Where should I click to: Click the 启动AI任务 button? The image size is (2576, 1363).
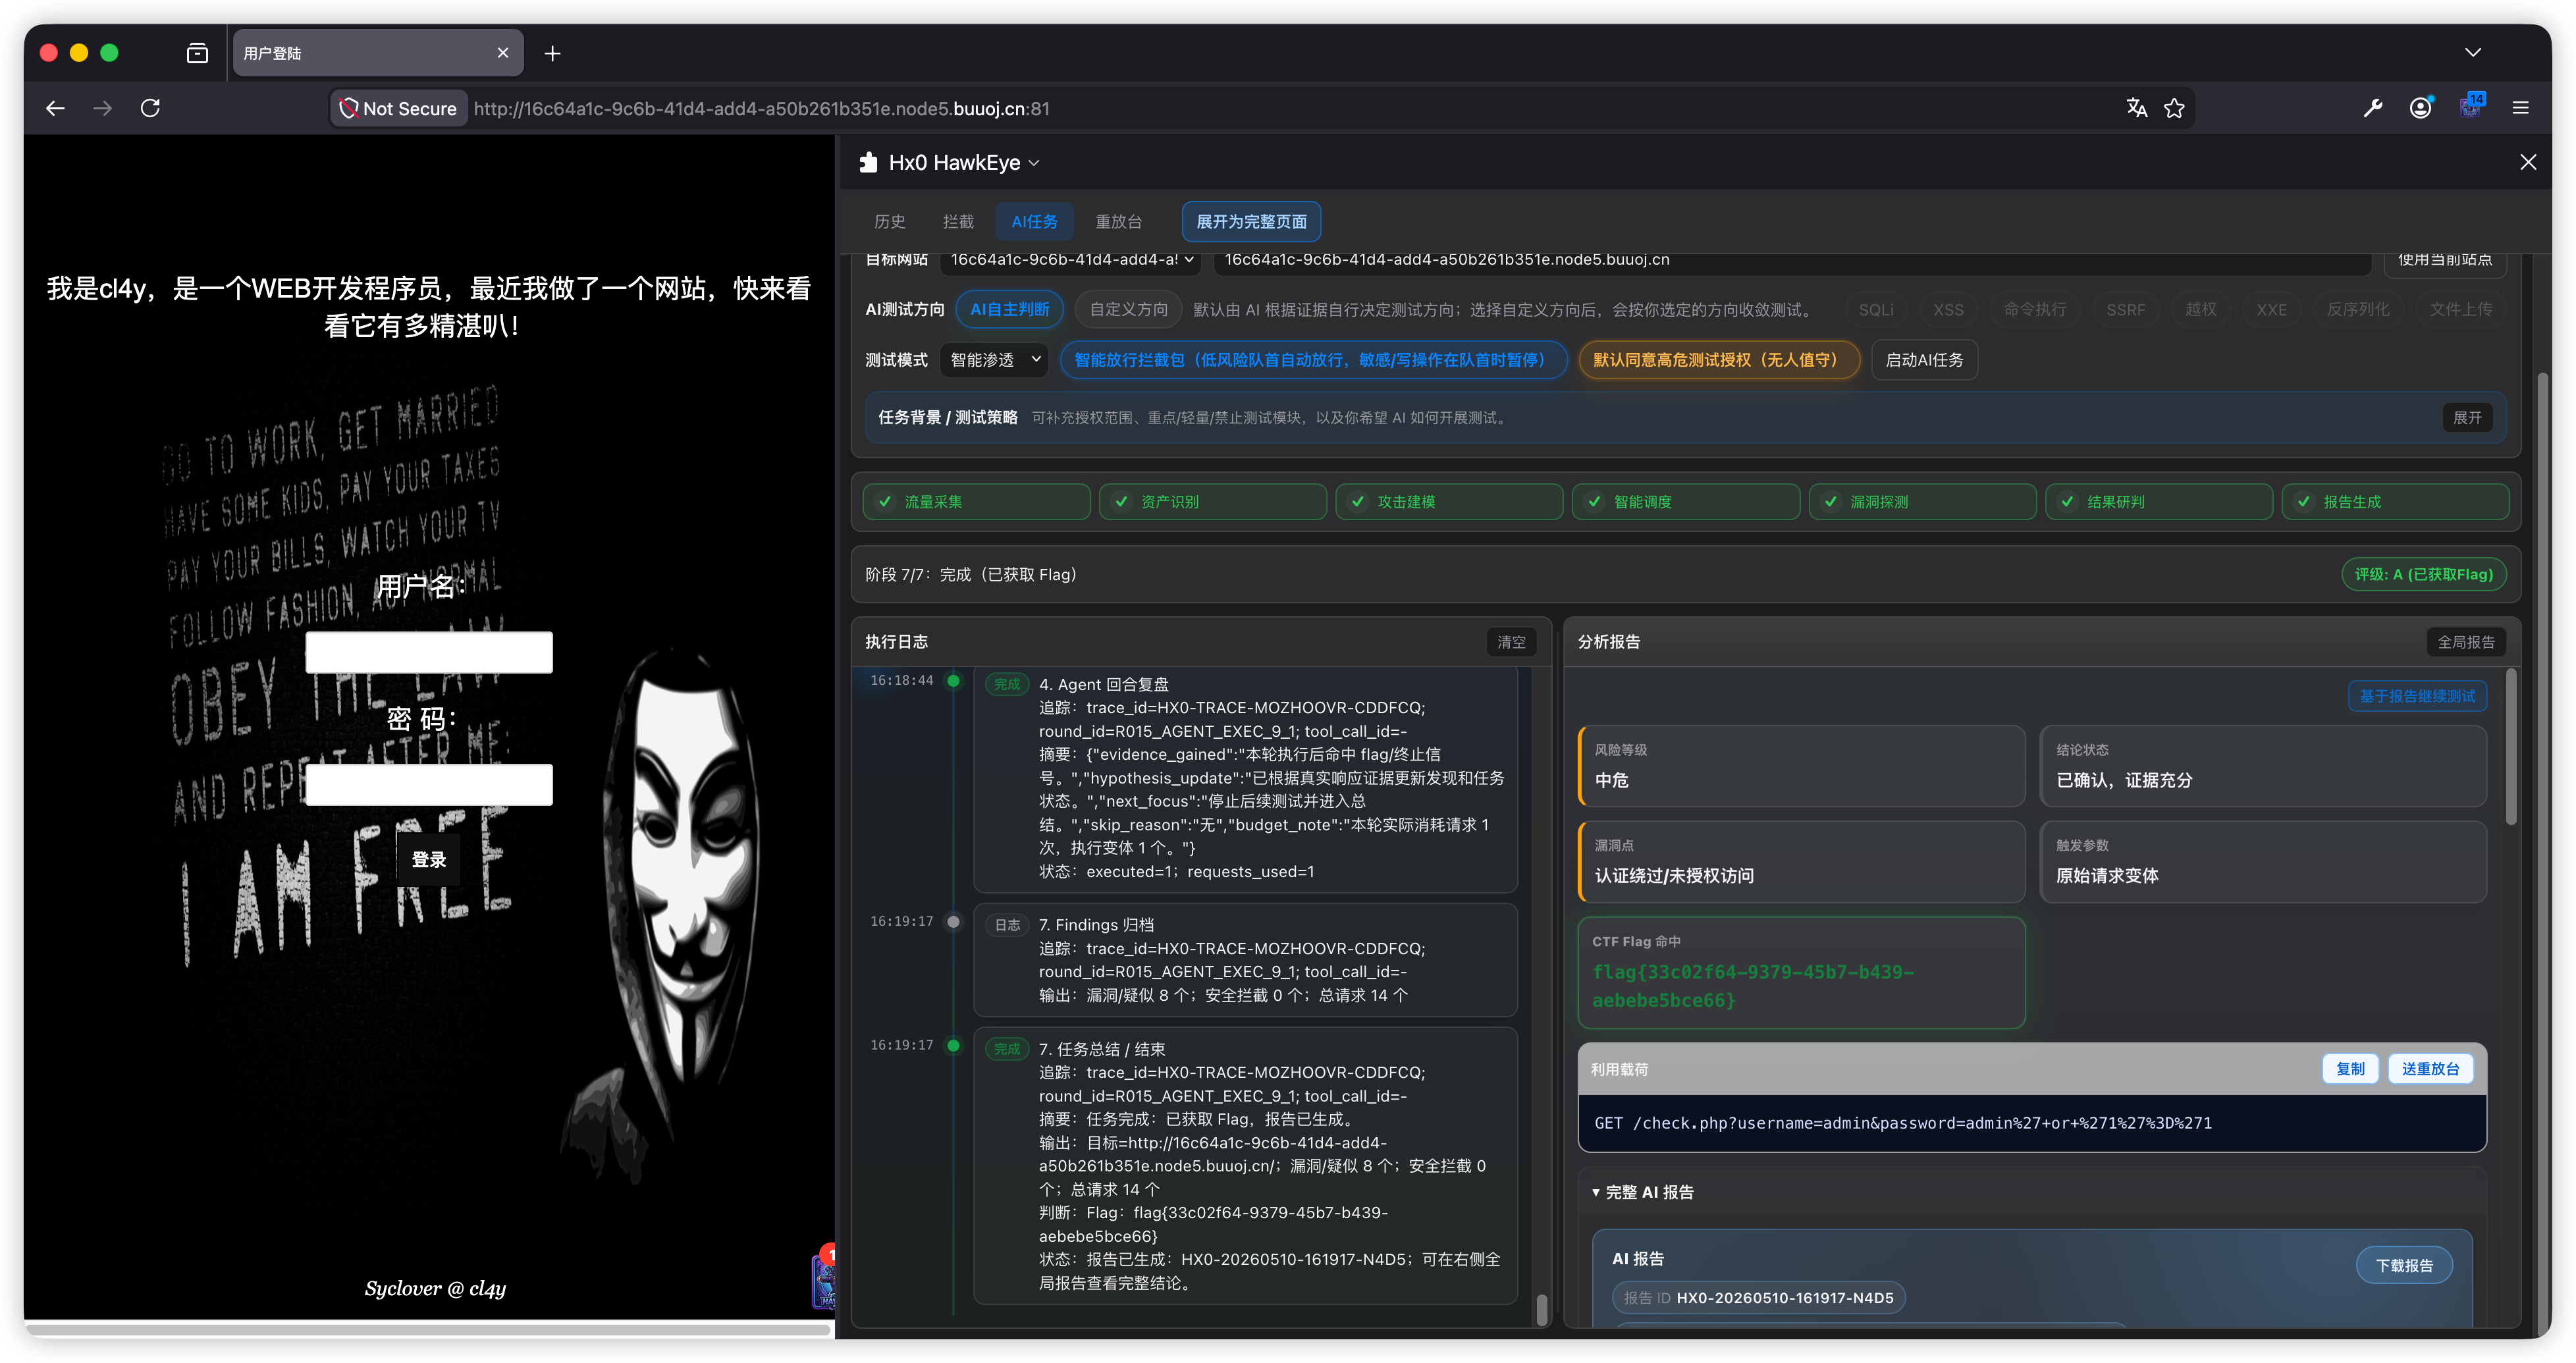pos(1924,360)
